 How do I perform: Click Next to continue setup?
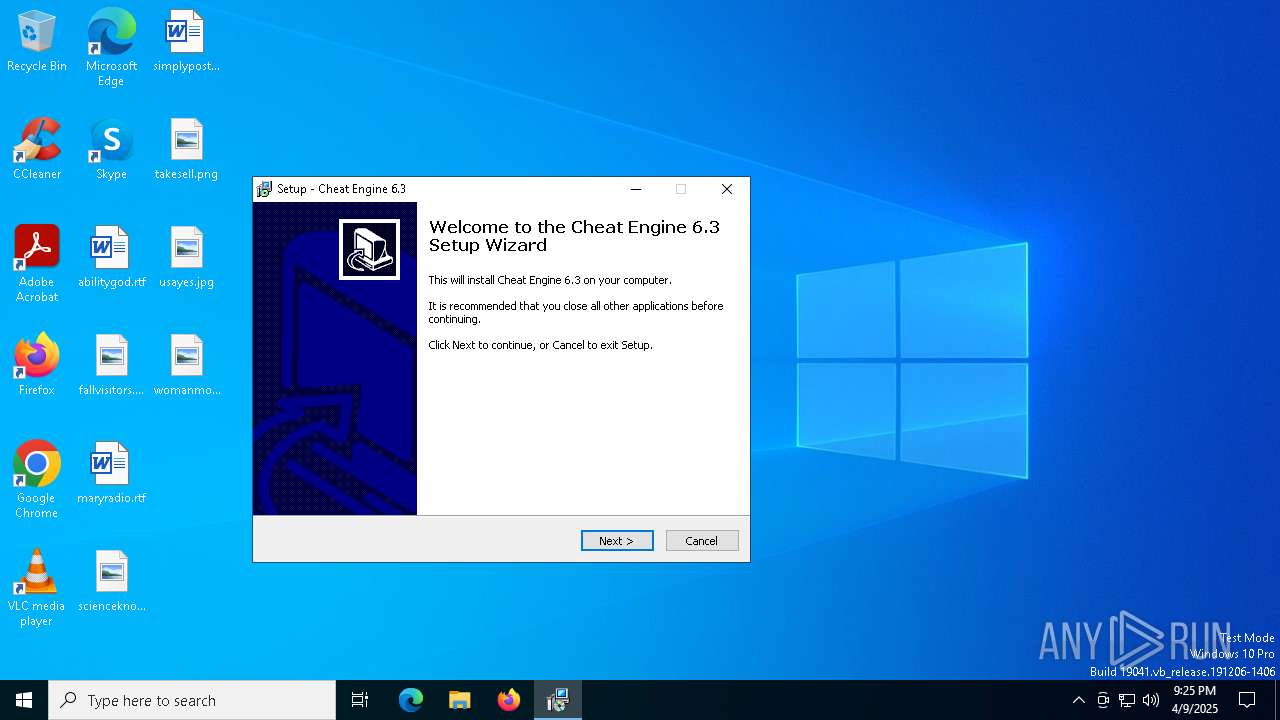pos(617,541)
